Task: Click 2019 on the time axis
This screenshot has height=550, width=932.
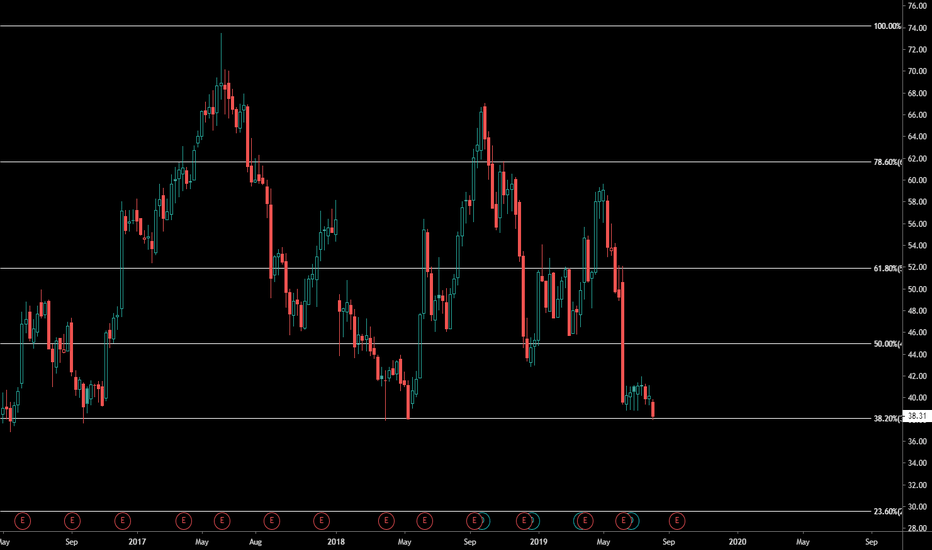Action: [538, 542]
